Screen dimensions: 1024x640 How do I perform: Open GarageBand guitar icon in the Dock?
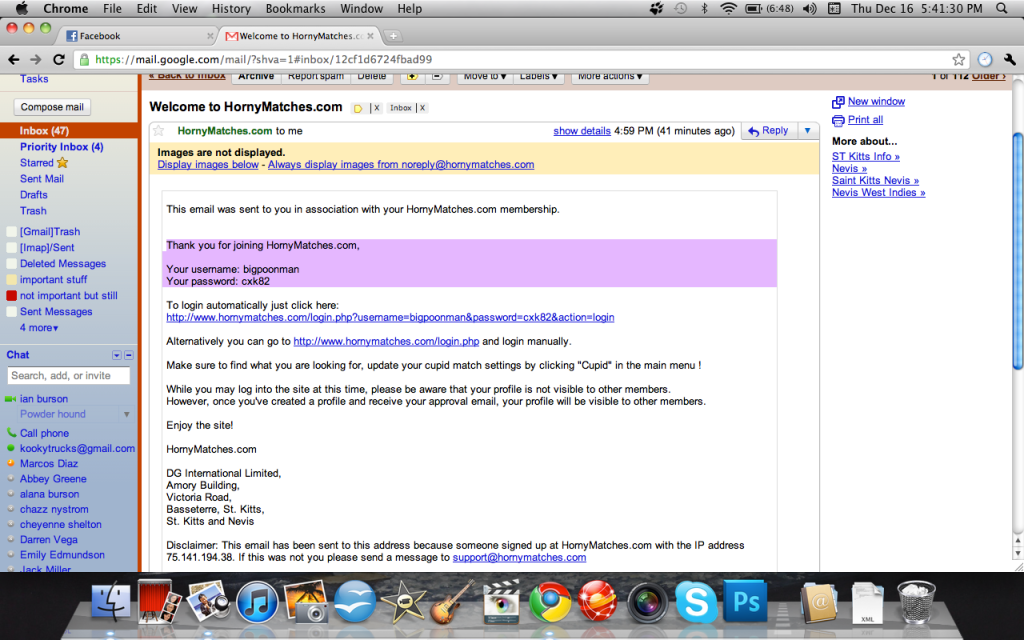(452, 602)
